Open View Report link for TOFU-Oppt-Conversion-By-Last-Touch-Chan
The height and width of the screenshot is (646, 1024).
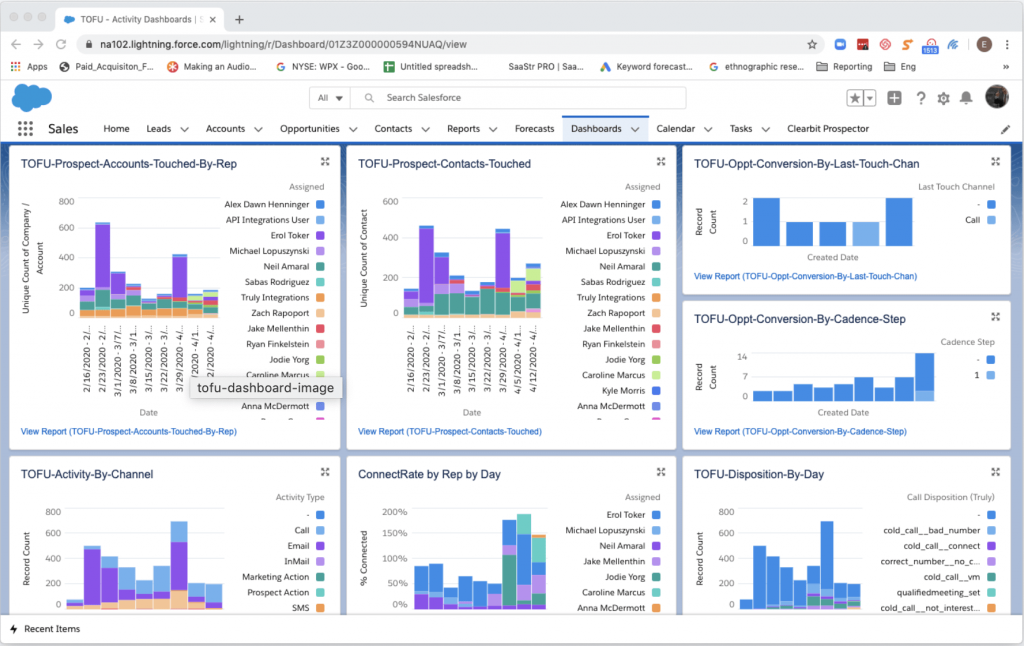coord(805,276)
